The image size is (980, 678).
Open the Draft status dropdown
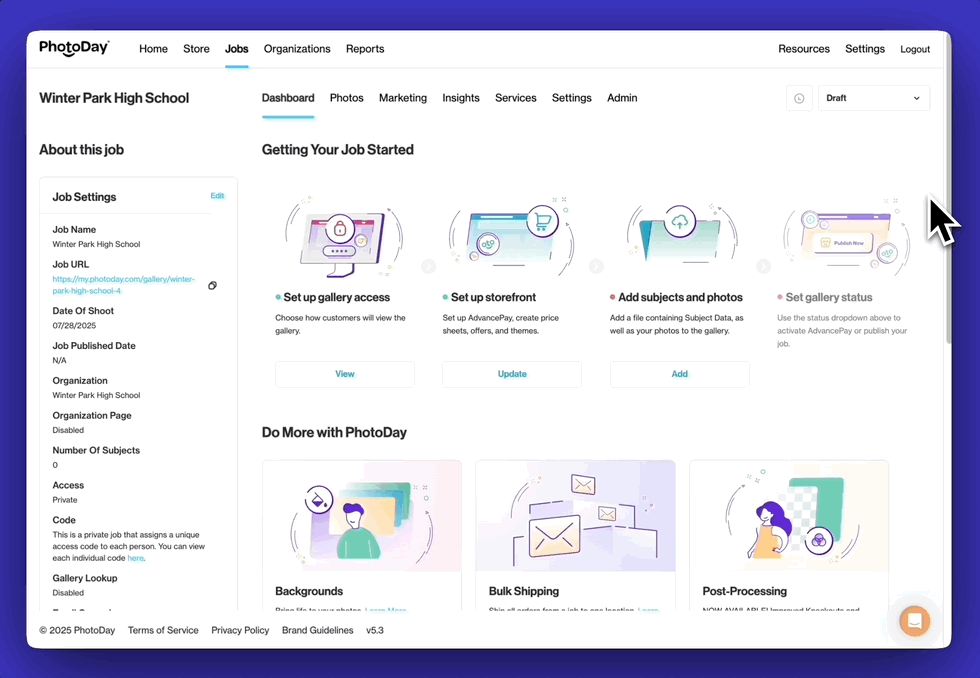pyautogui.click(x=874, y=98)
